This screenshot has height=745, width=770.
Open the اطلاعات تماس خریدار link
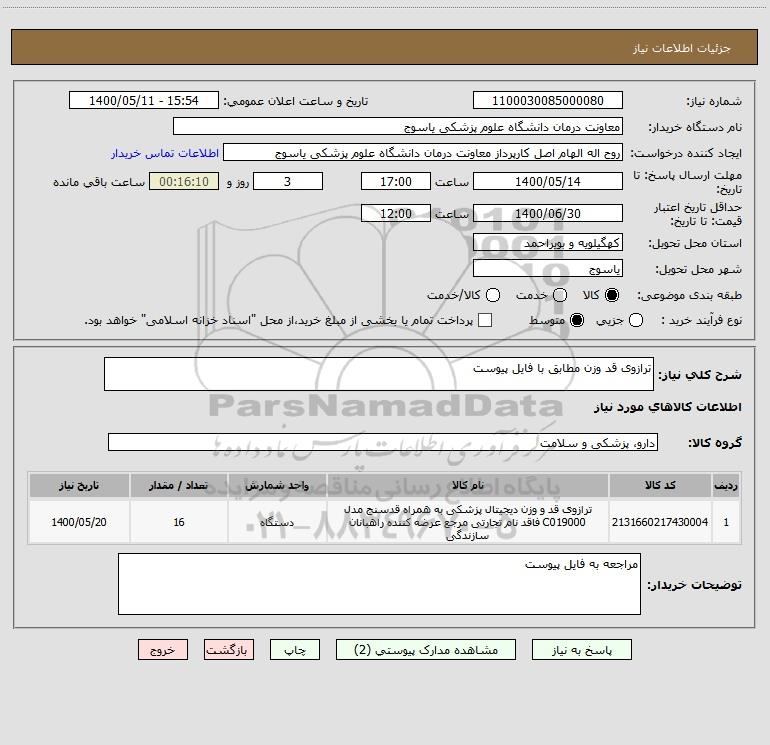pos(165,153)
